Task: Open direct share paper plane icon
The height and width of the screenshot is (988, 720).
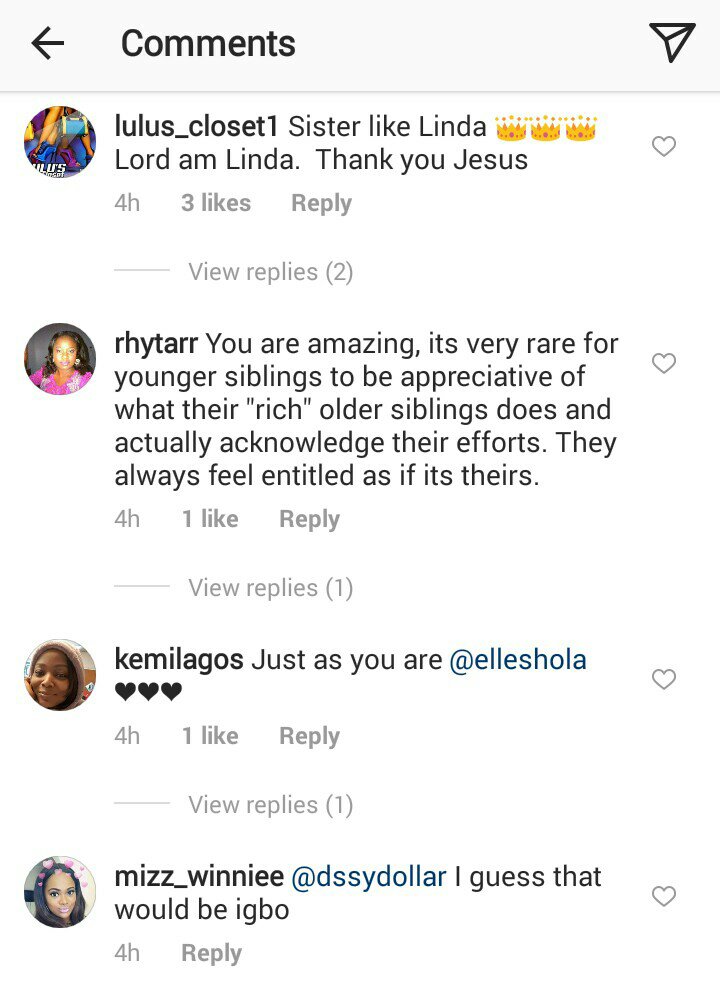Action: [672, 43]
